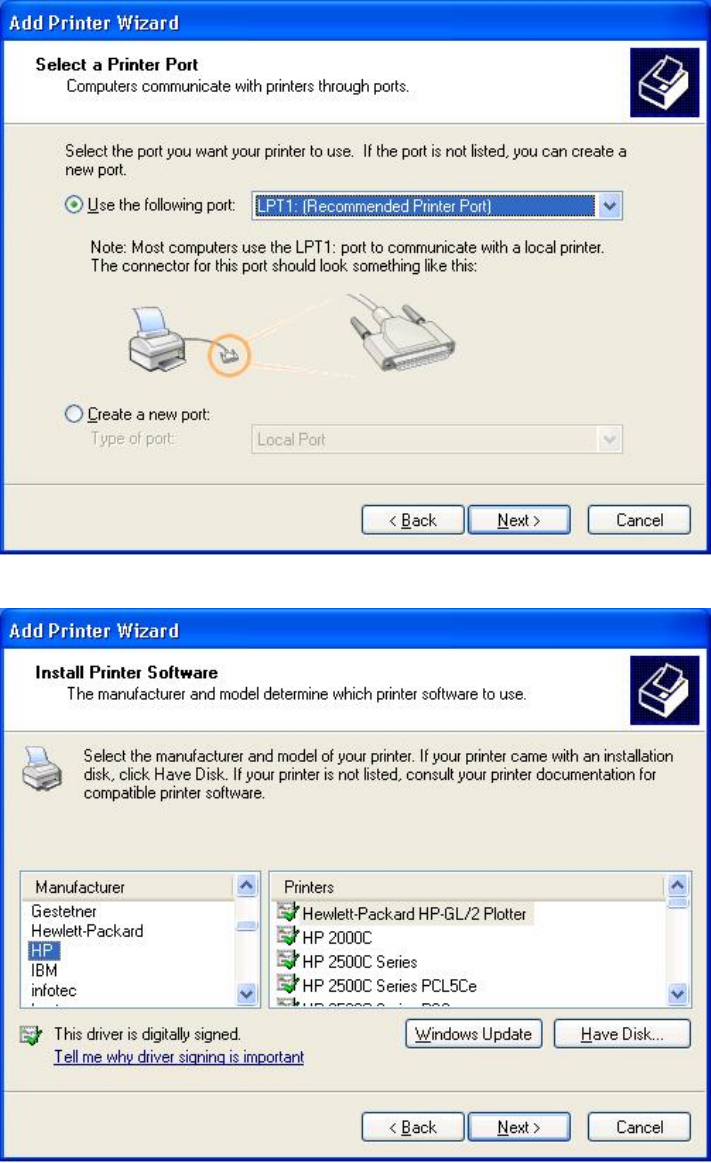Open the LPT1 port dropdown list
This screenshot has width=711, height=1163.
[609, 205]
